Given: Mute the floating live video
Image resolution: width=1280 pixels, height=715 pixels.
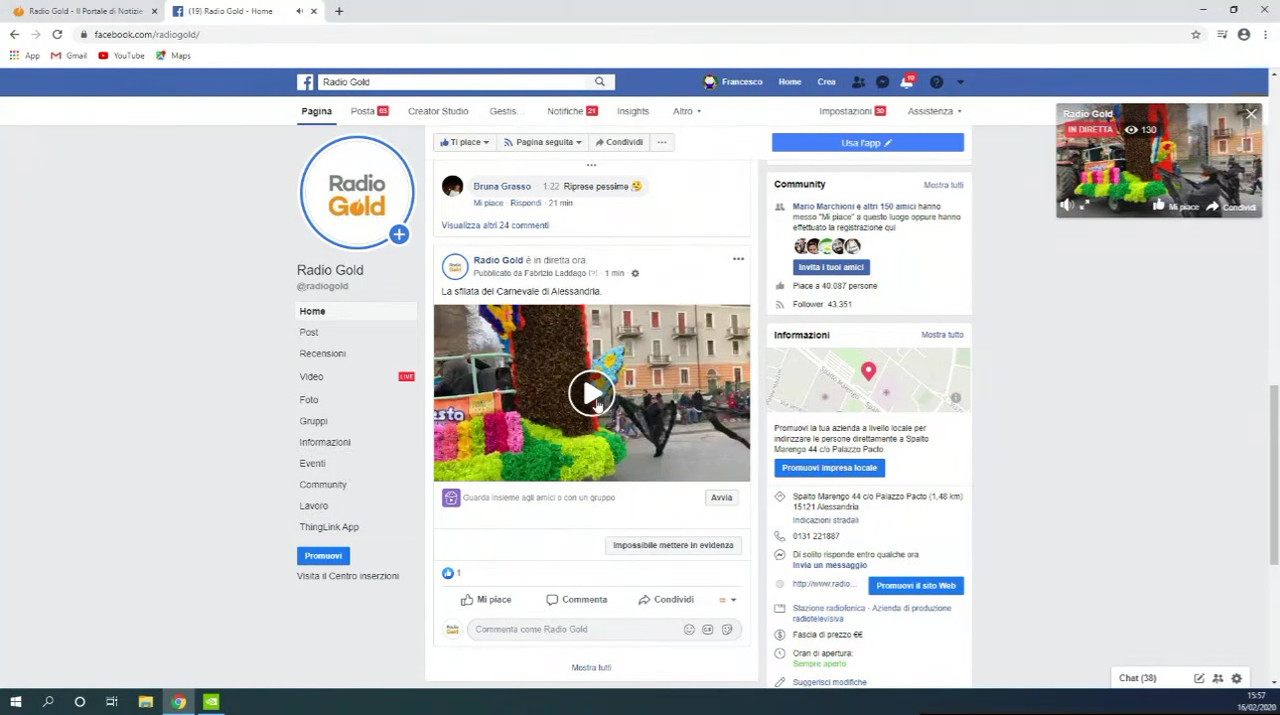Looking at the screenshot, I should (1066, 206).
